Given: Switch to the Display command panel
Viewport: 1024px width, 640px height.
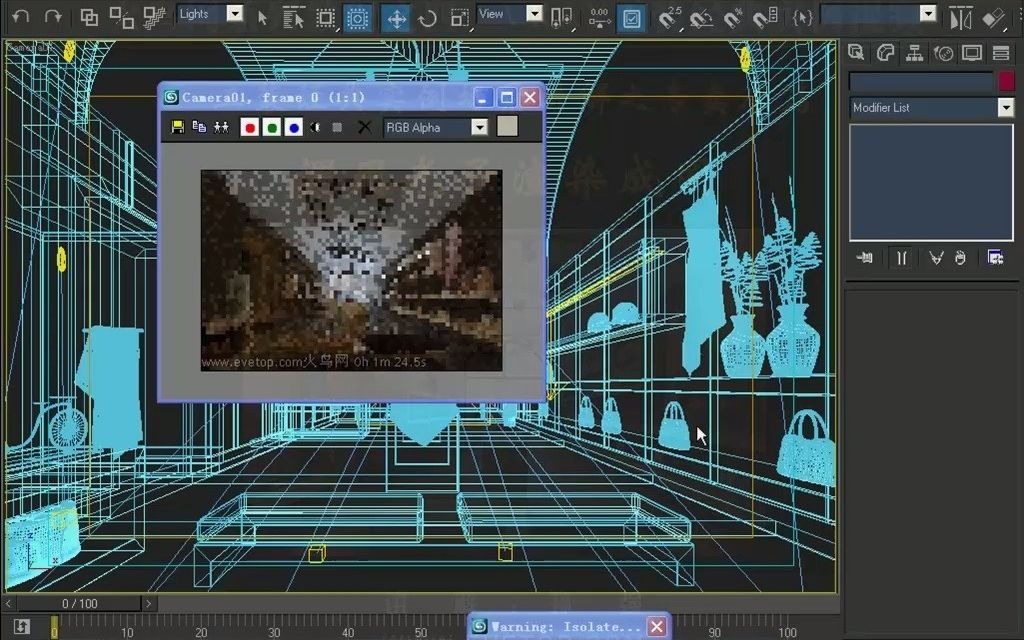Looking at the screenshot, I should coord(972,52).
